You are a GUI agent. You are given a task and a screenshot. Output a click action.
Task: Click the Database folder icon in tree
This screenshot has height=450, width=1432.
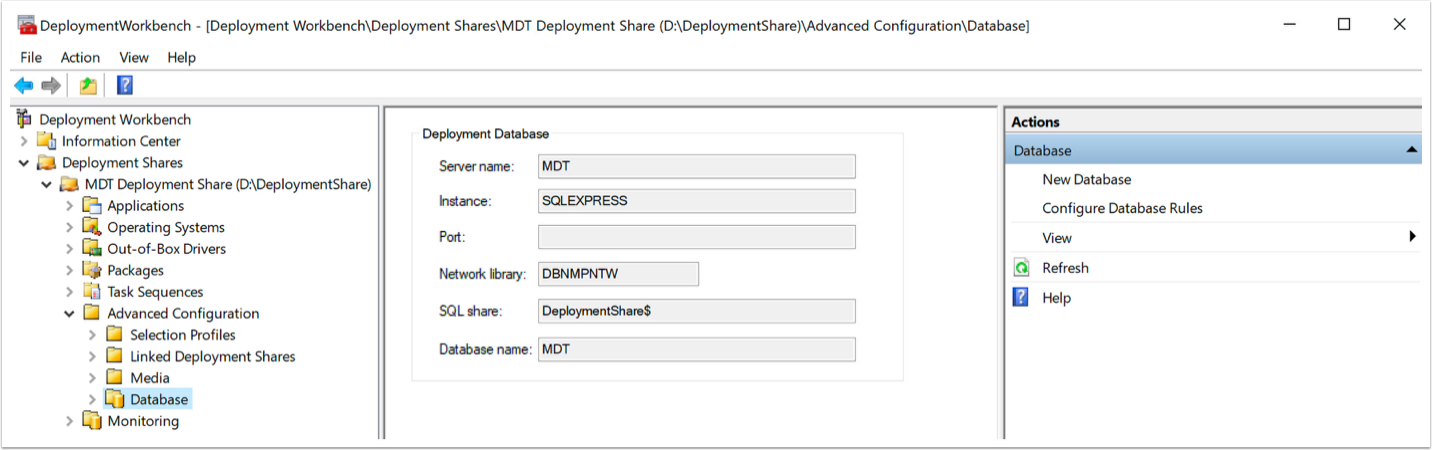pos(115,399)
